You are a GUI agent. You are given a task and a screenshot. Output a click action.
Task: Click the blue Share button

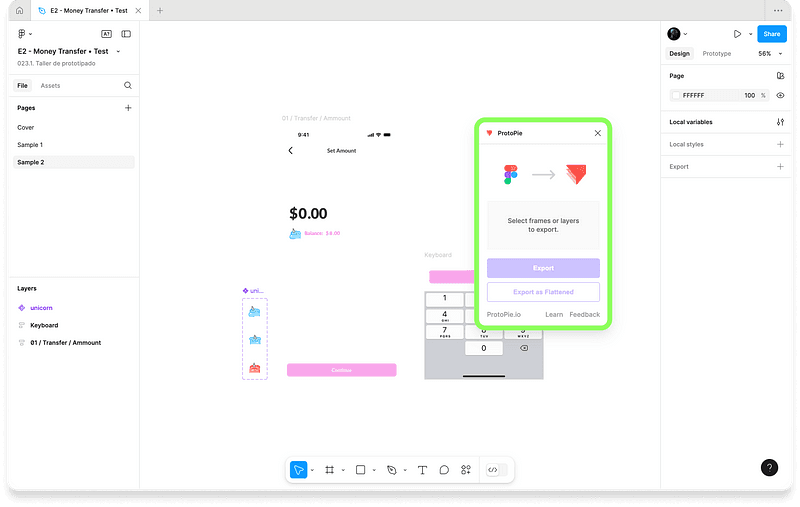click(772, 34)
